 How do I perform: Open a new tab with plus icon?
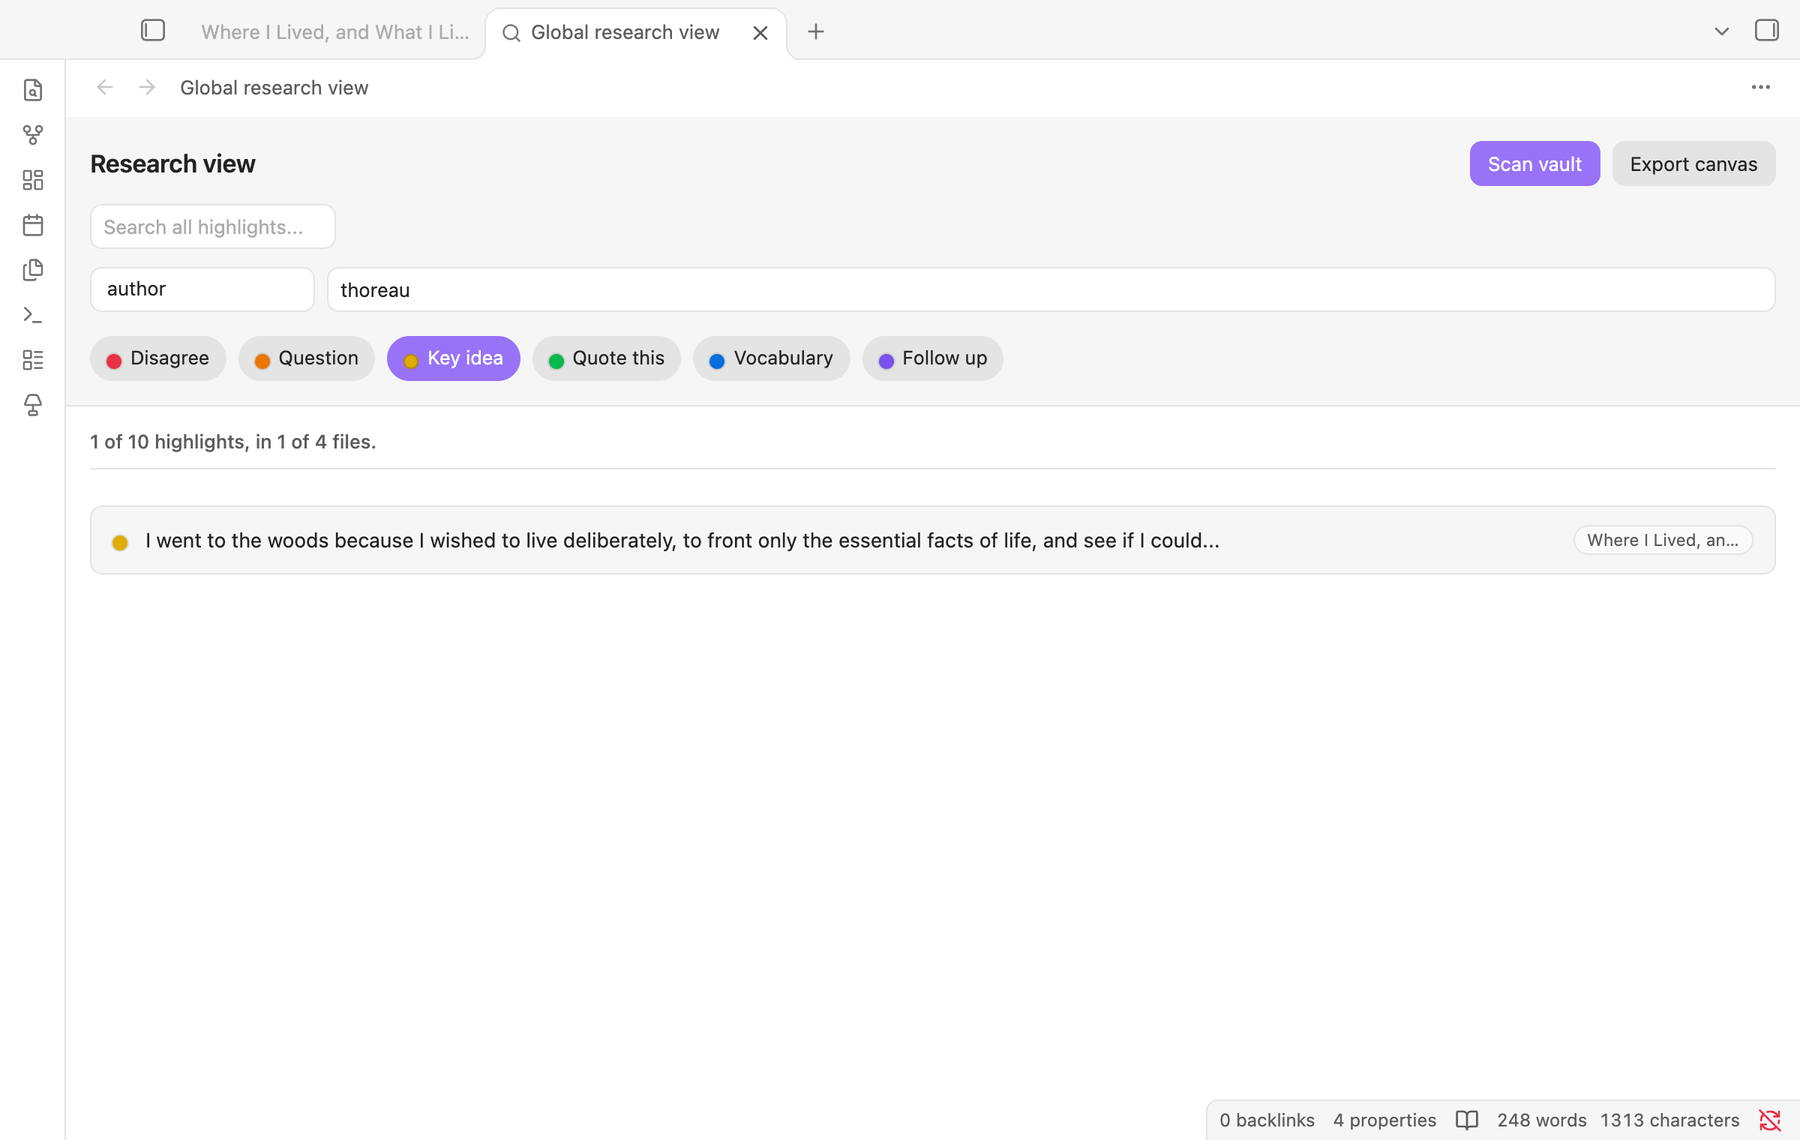816,32
